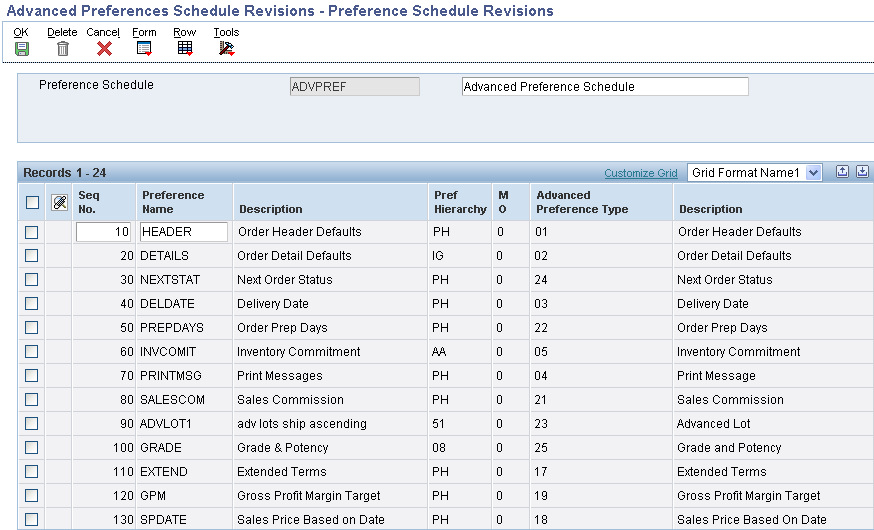The width and height of the screenshot is (874, 530).
Task: Toggle the select-all header checkbox
Action: tap(32, 202)
